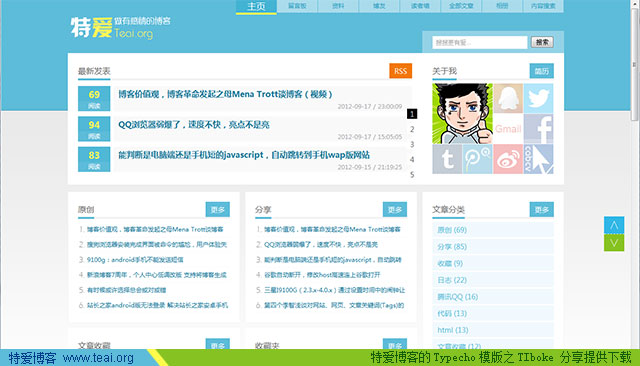Viewport: 640px width, 366px height.
Task: Click the green scroll-to-bottom arrow button
Action: click(x=614, y=243)
